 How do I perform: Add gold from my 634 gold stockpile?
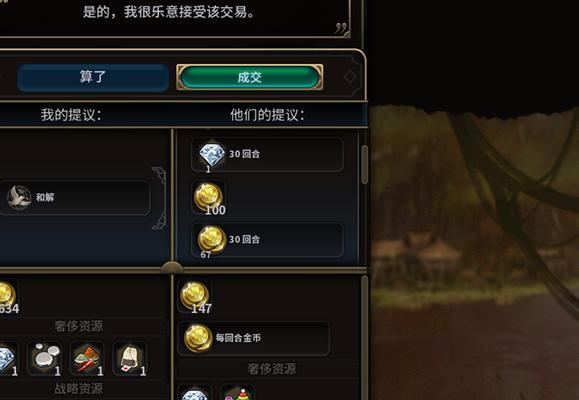(x=7, y=297)
